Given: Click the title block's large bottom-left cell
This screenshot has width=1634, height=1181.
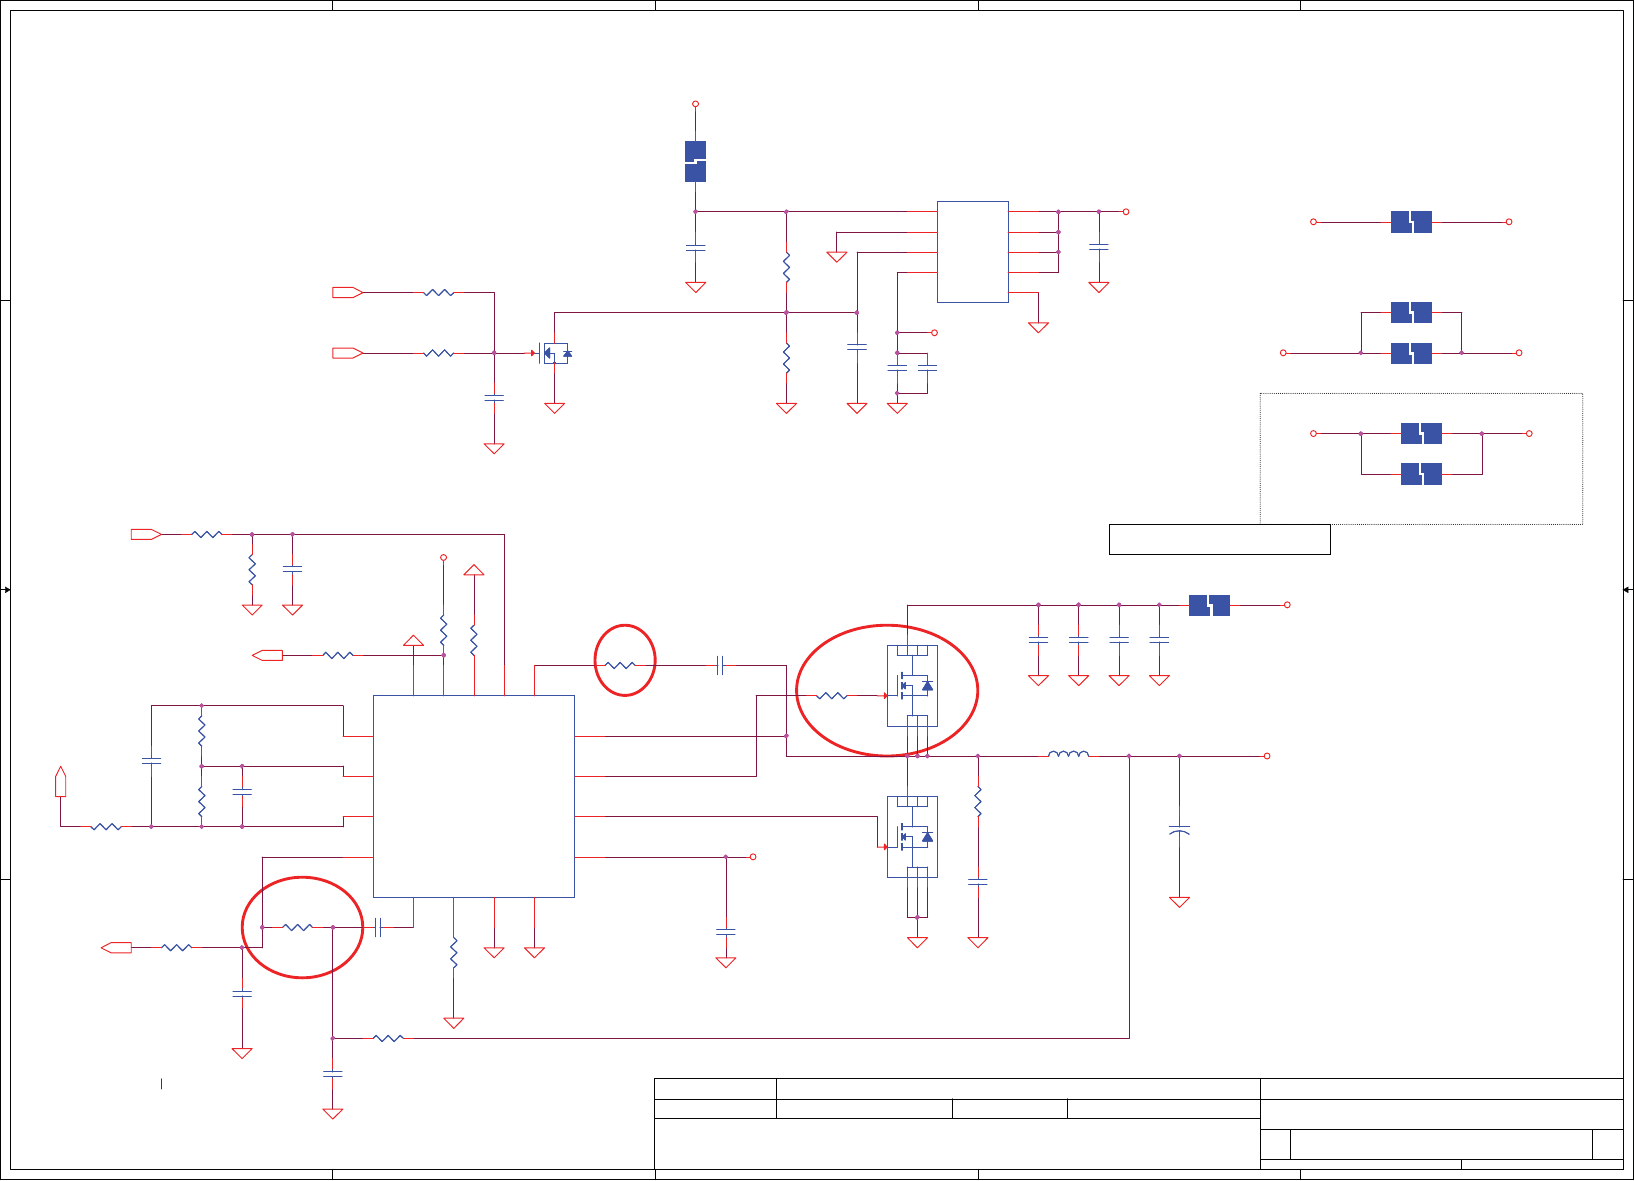Looking at the screenshot, I should [957, 1144].
